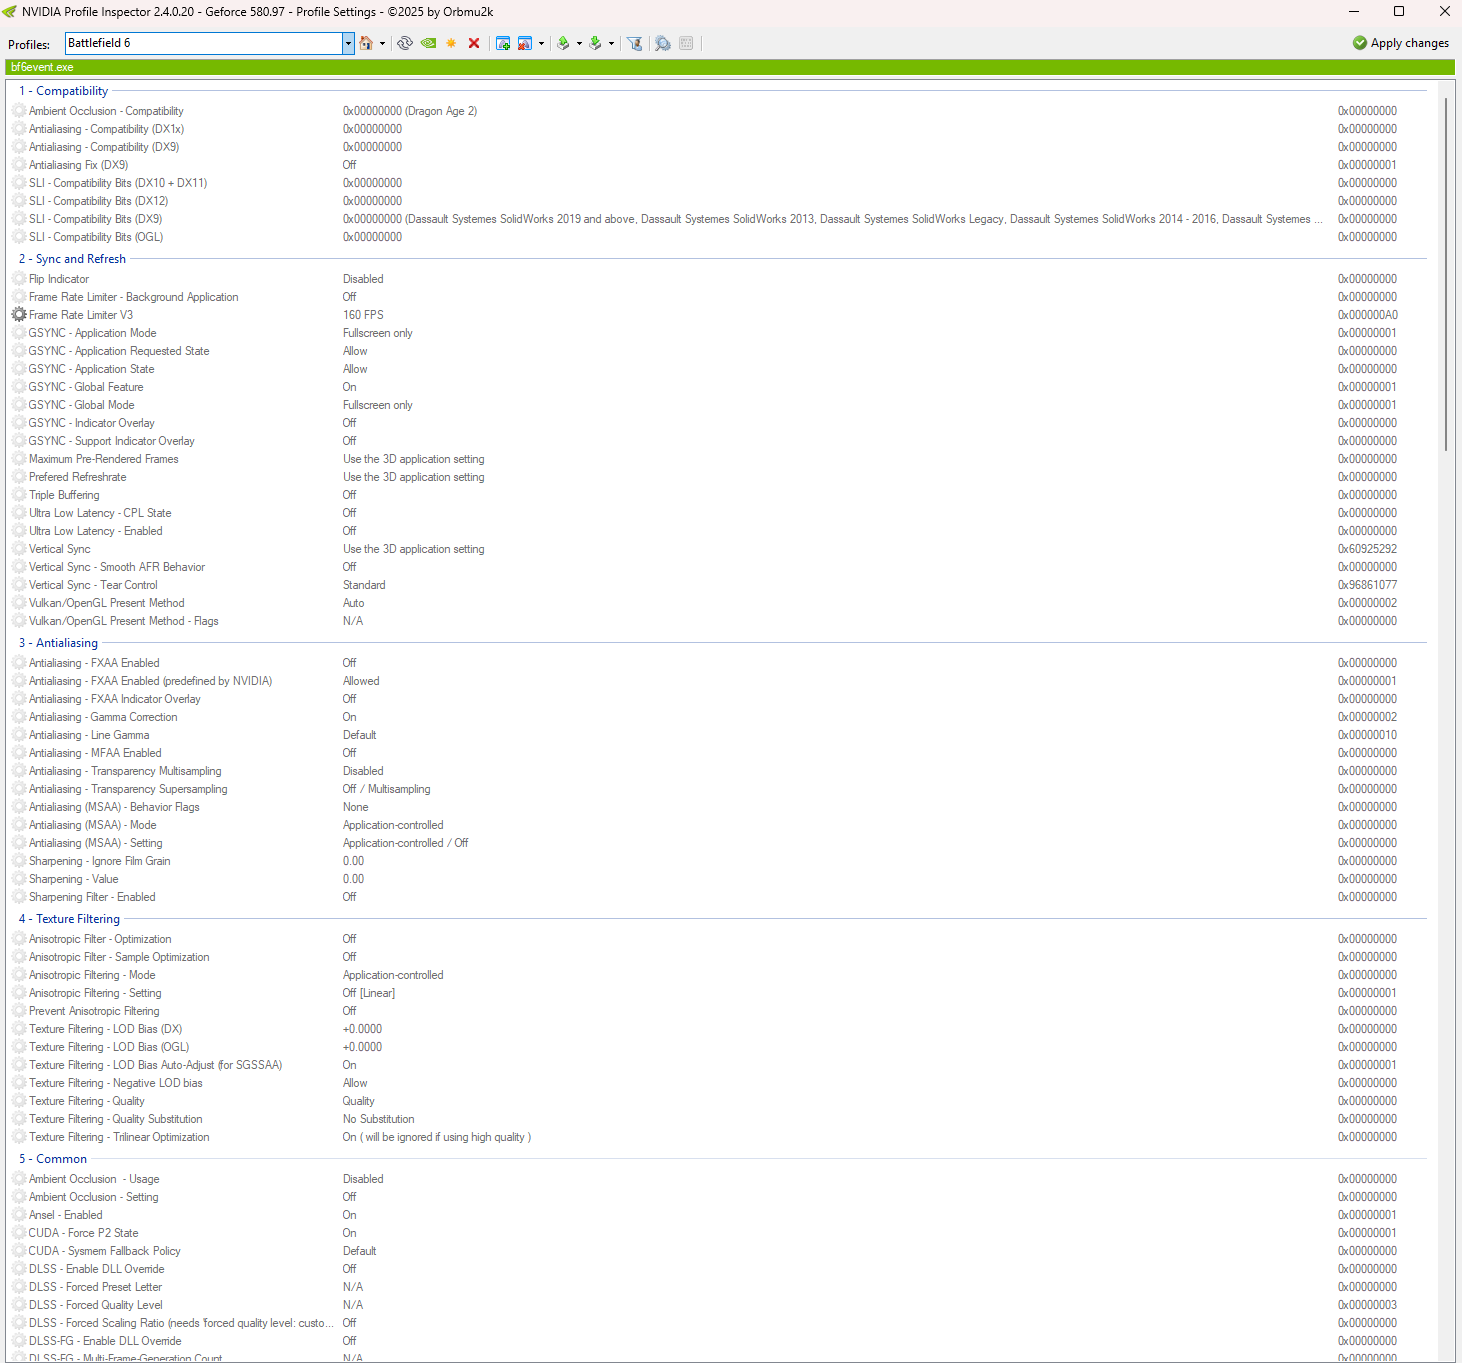Click the gear icon beside Frame Rate Limiter V3
This screenshot has height=1363, width=1462.
pyautogui.click(x=19, y=315)
